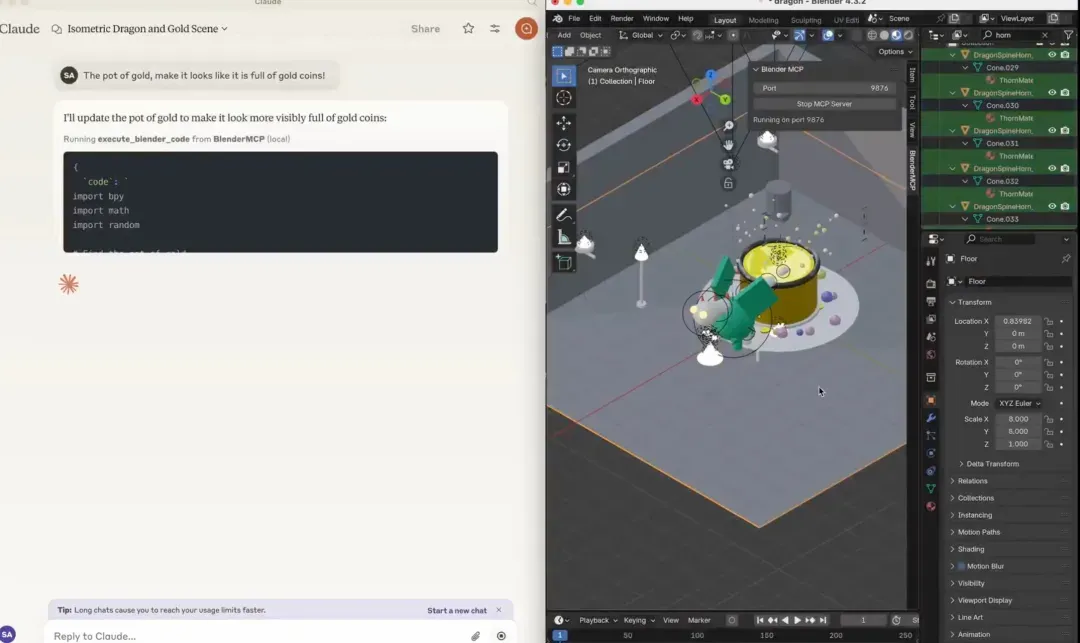Screen dimensions: 1080x643
Task: Toggle the Rotation X lock
Action: [1048, 362]
